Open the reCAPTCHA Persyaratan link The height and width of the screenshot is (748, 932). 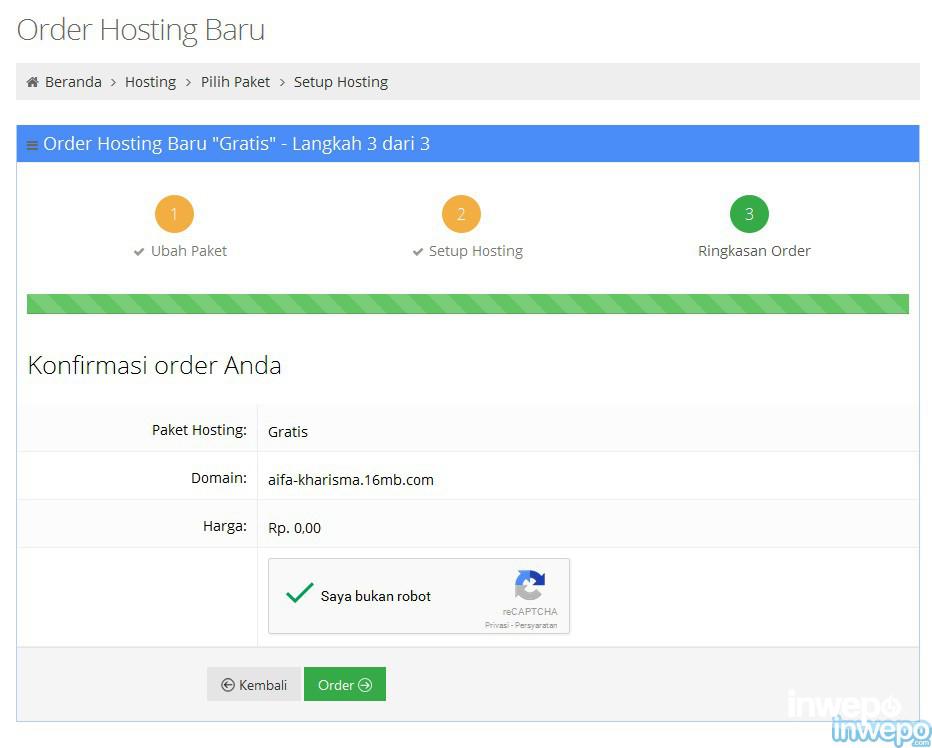click(x=536, y=625)
